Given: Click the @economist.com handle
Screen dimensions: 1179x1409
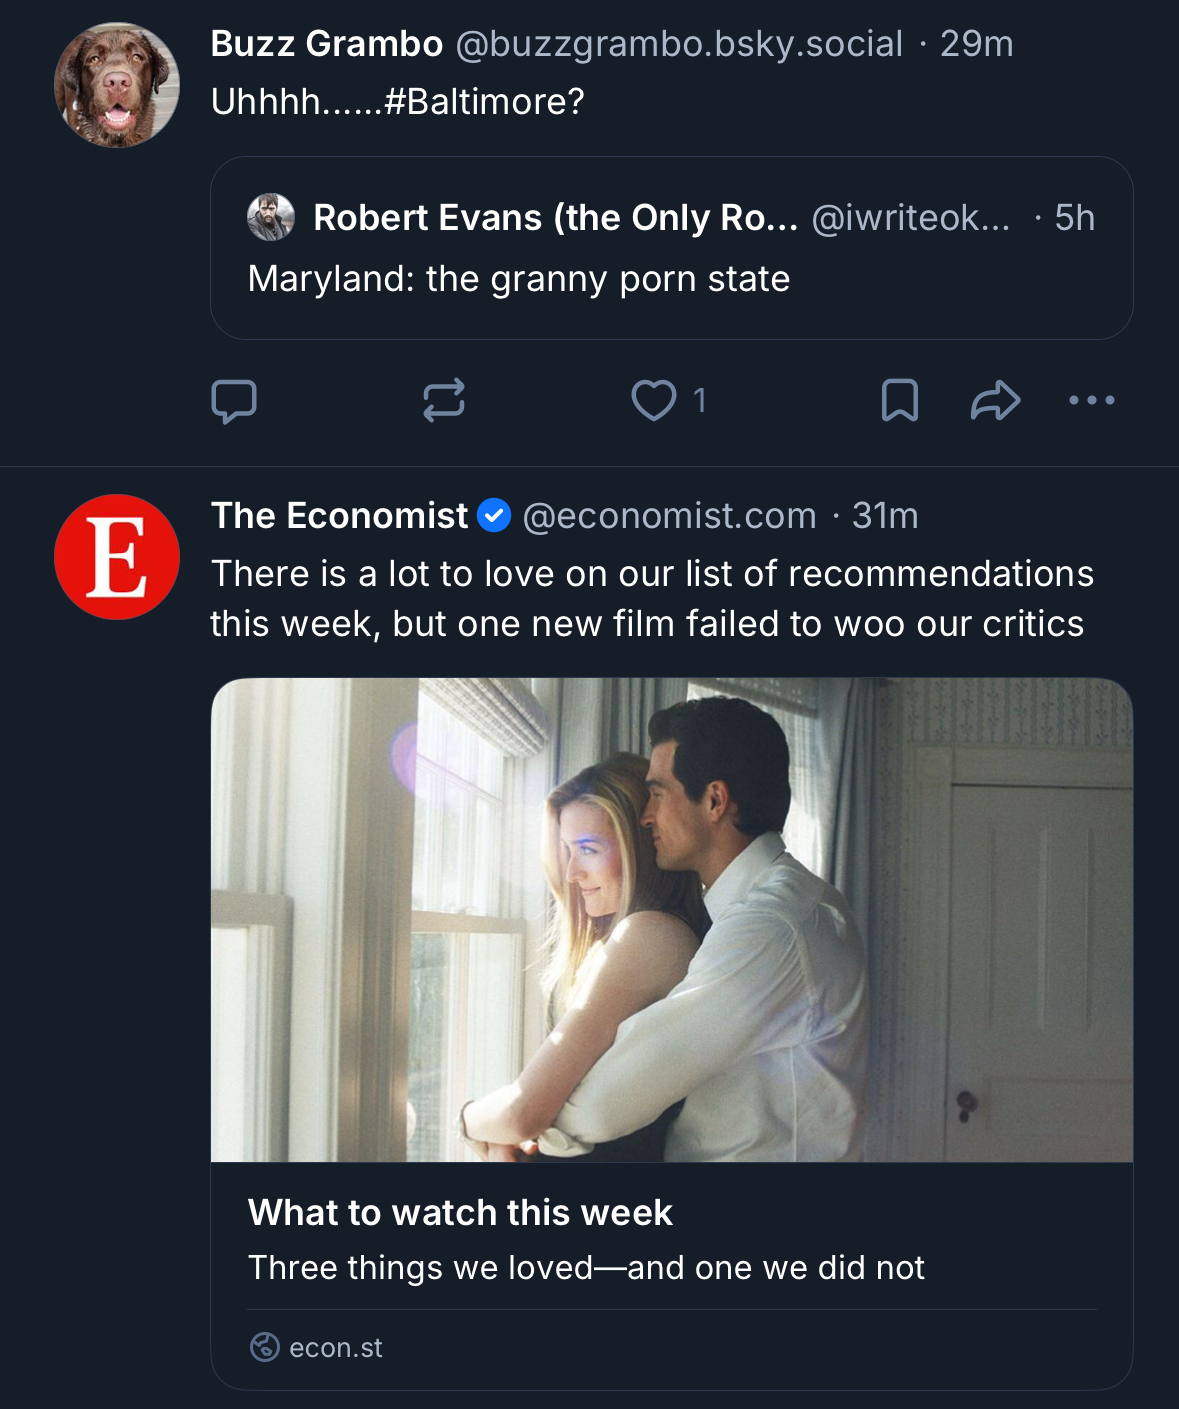Looking at the screenshot, I should pyautogui.click(x=669, y=516).
